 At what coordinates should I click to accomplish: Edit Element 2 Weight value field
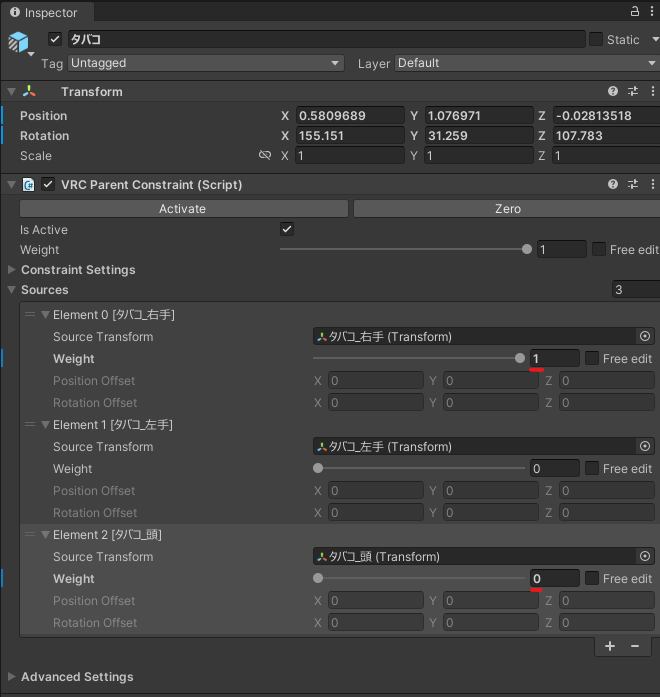click(x=555, y=578)
